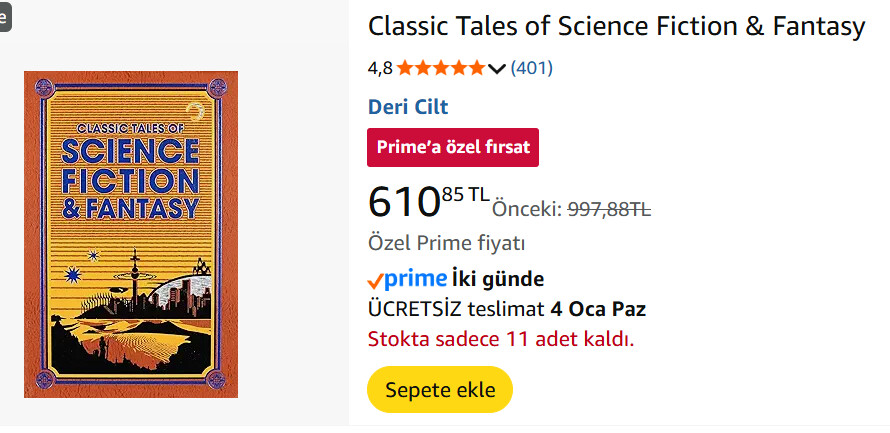This screenshot has width=890, height=433.
Task: Click the ÜCRETSİZ teslimat text
Action: pos(456,308)
